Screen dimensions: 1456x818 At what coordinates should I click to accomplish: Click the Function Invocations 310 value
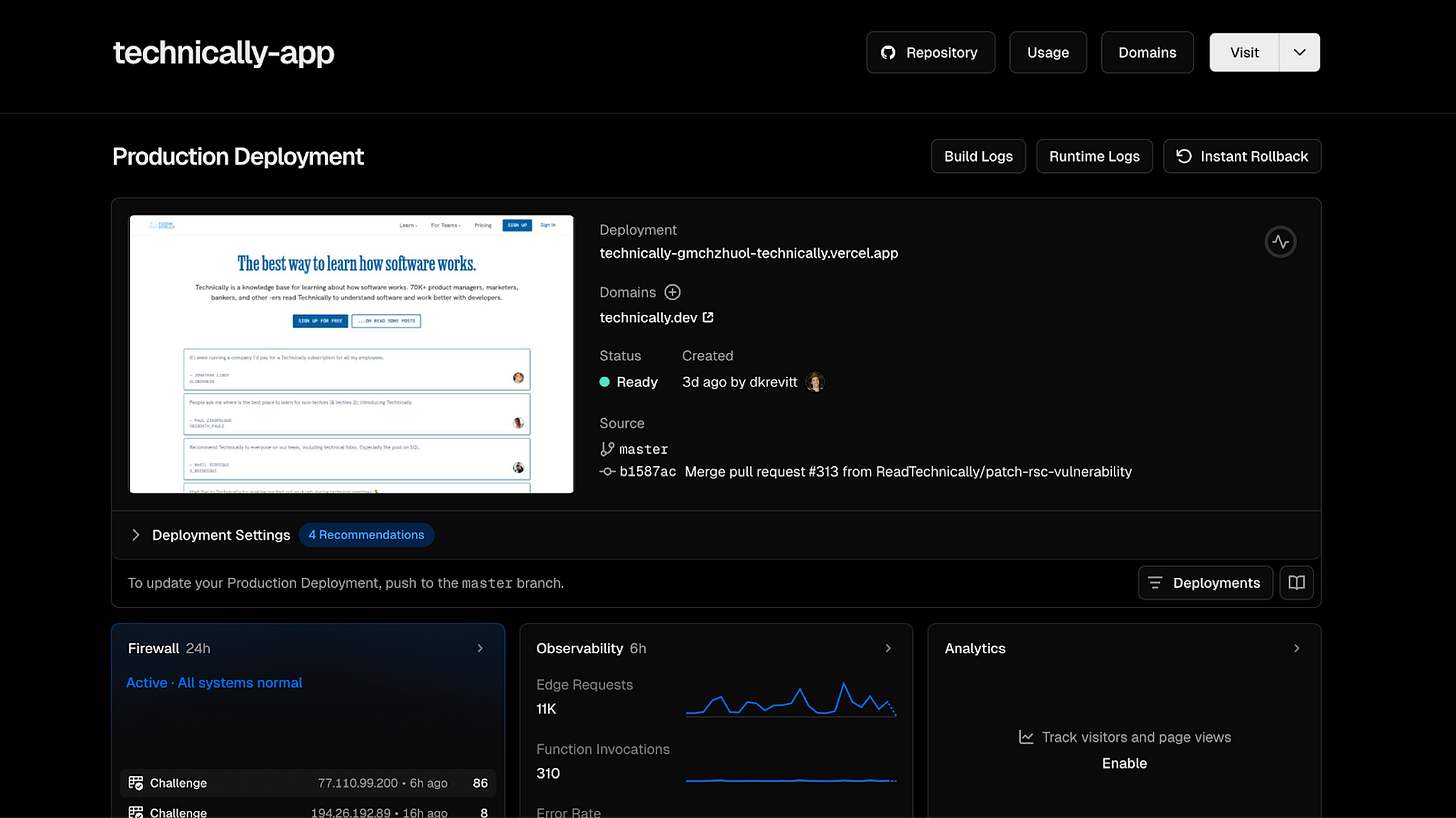(548, 773)
